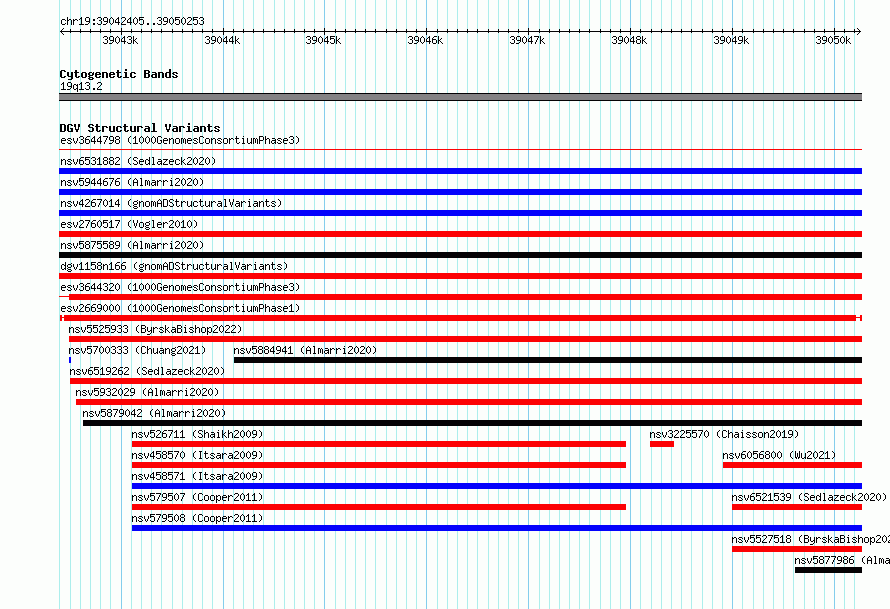Click the red bar of nsv6519262
The height and width of the screenshot is (609, 890).
[x=466, y=381]
